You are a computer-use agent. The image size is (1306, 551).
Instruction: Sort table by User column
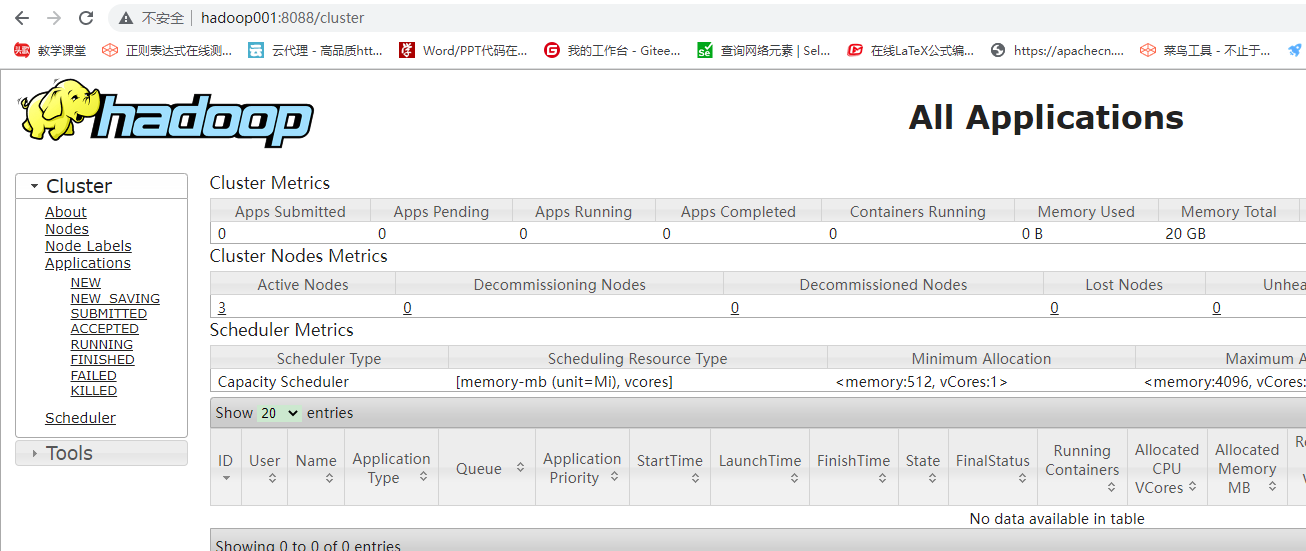click(264, 467)
